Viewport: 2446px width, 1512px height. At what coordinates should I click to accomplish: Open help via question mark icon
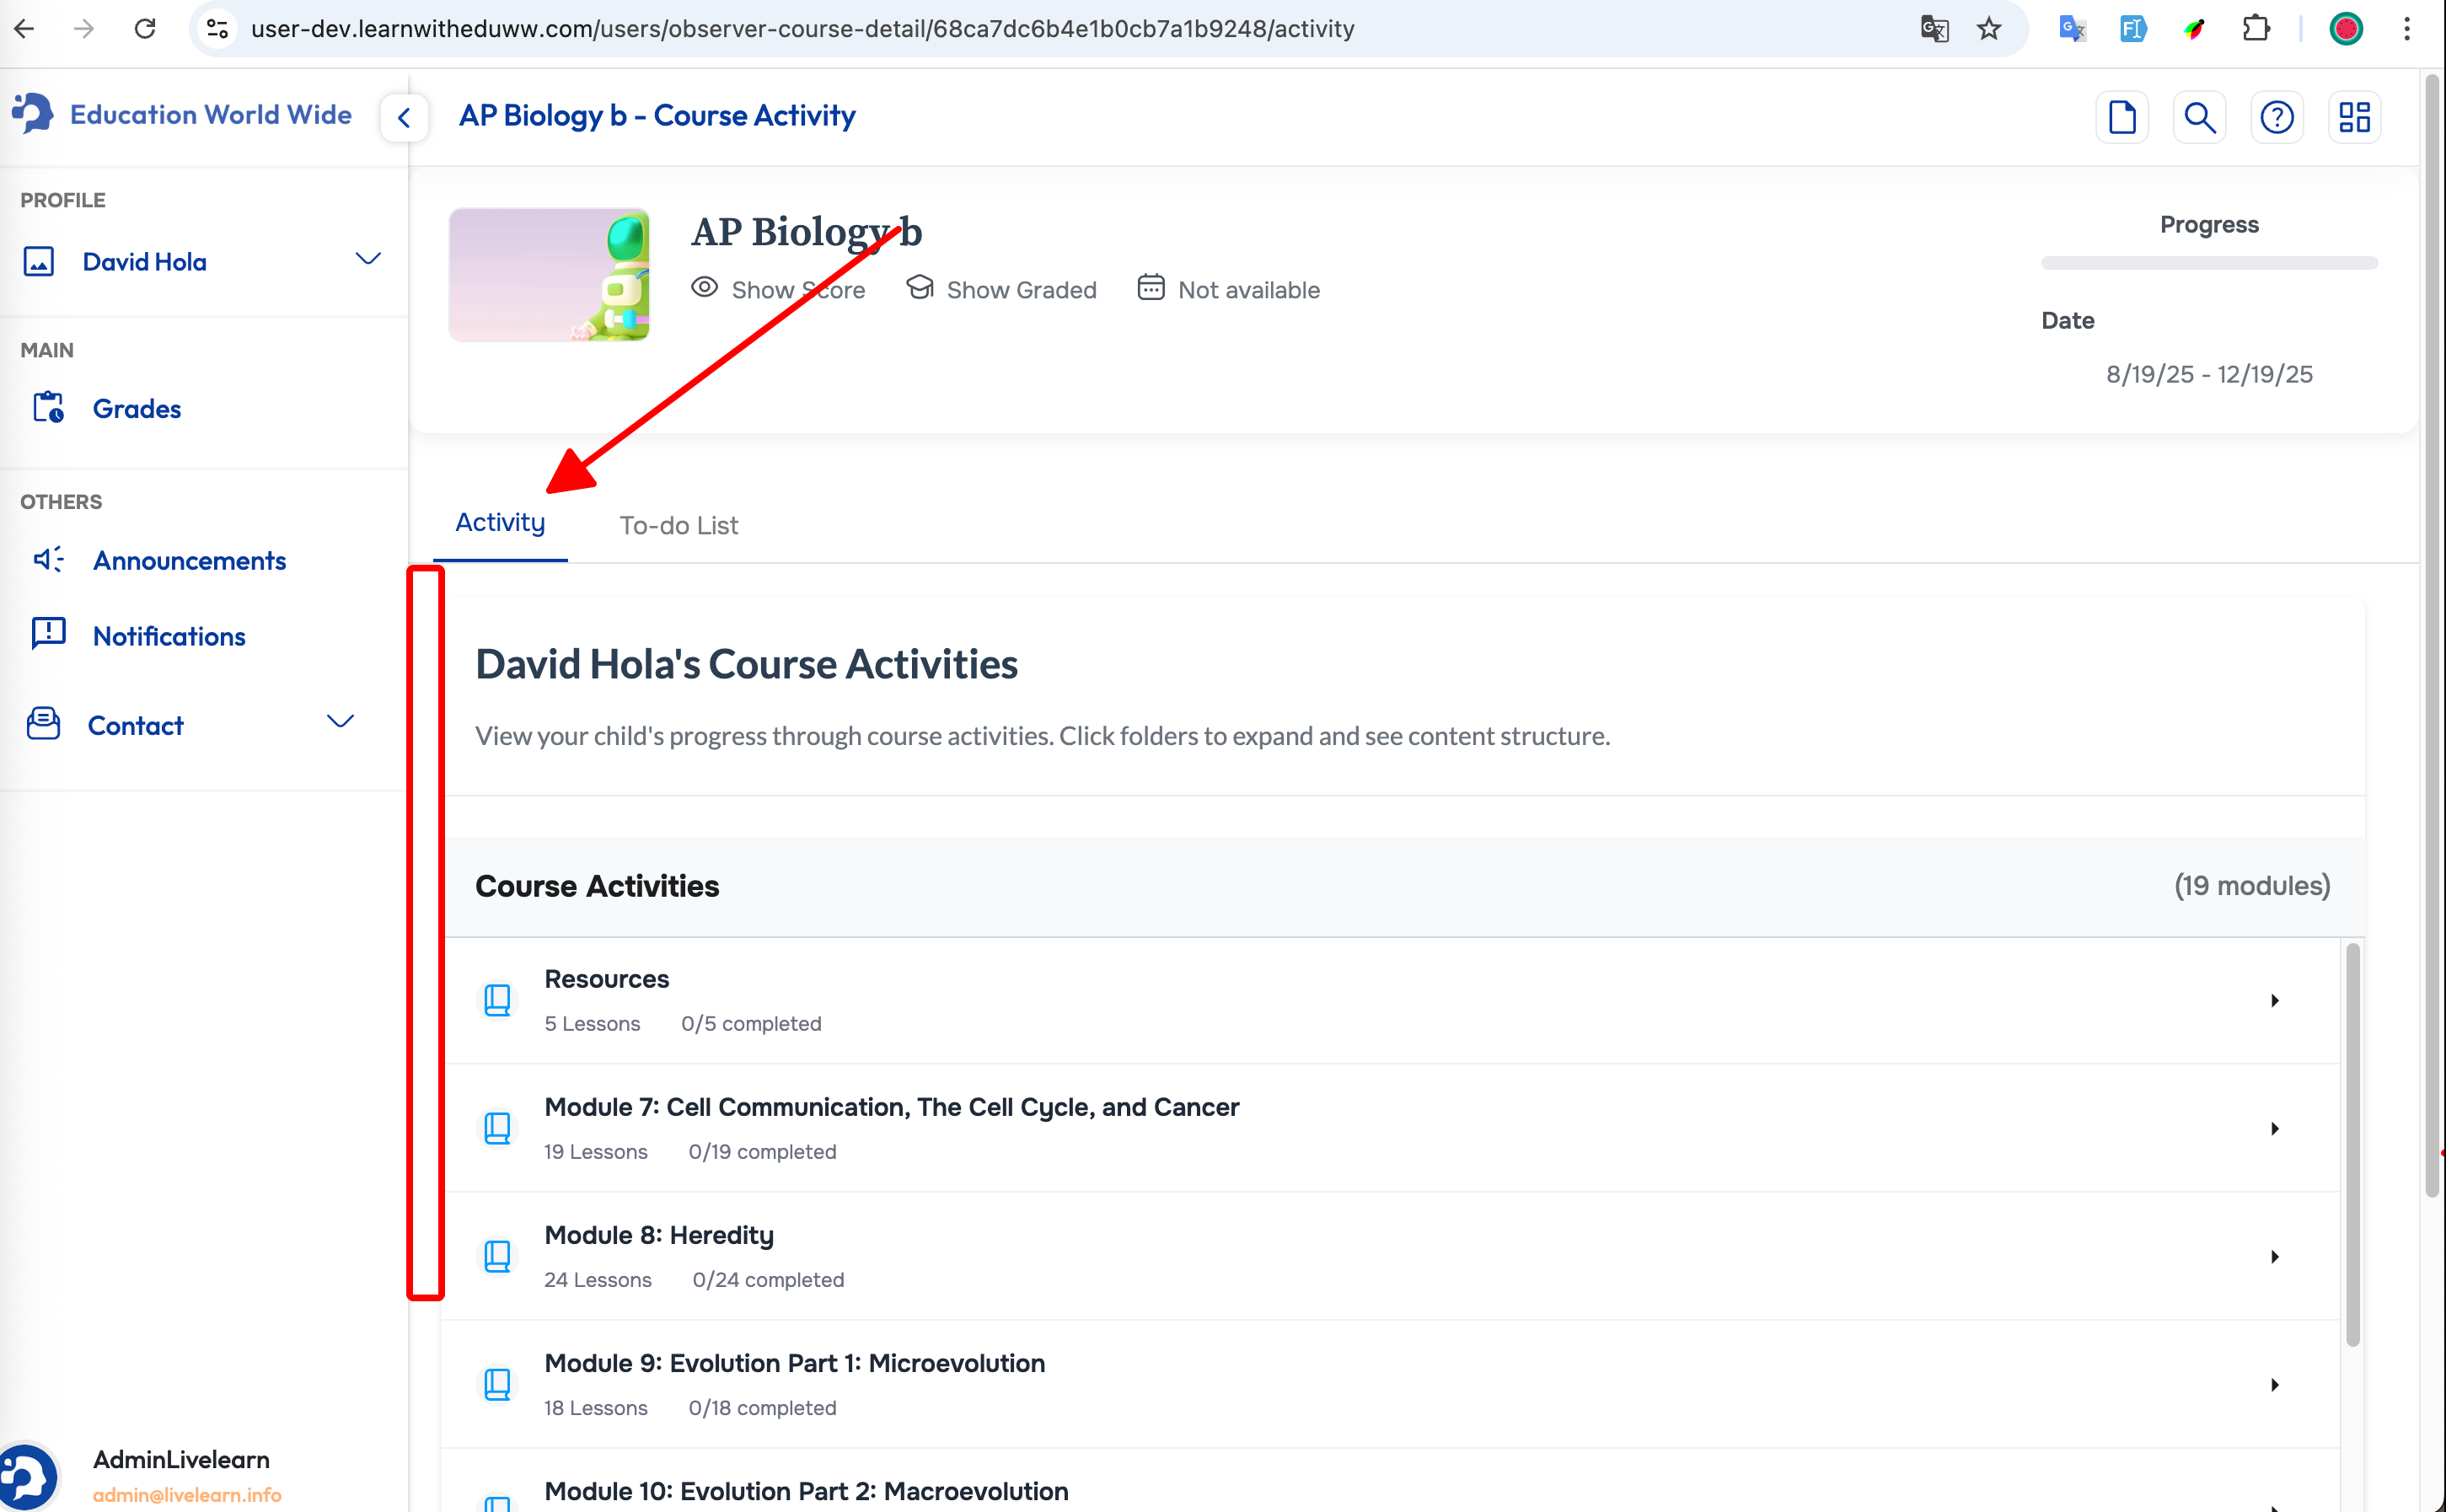2276,117
